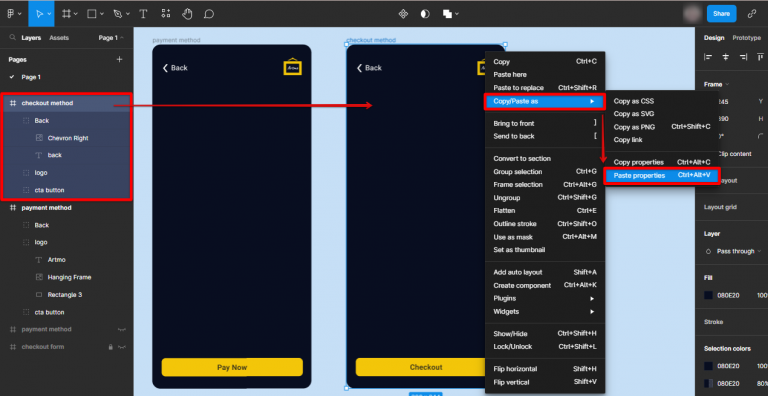Click the Pay Now button on canvas

point(232,367)
